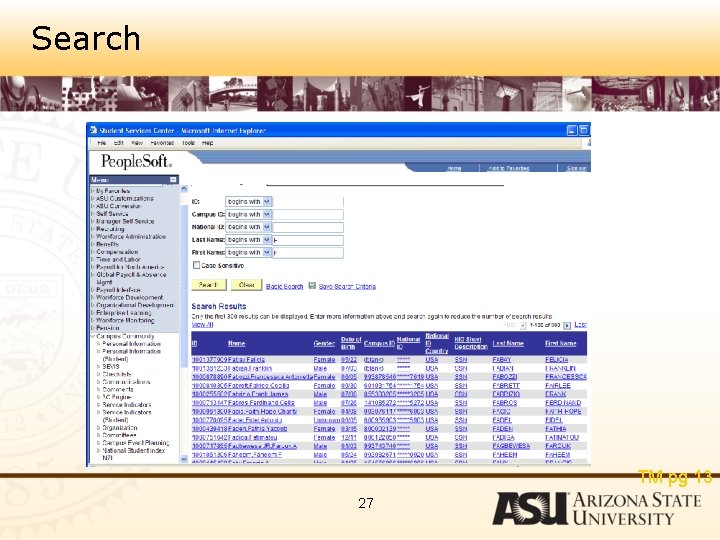Open the Edit menu

point(118,143)
